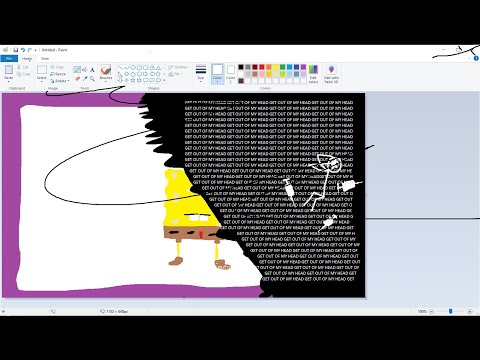Click the Cut button
The height and width of the screenshot is (360, 480).
(x=23, y=67)
